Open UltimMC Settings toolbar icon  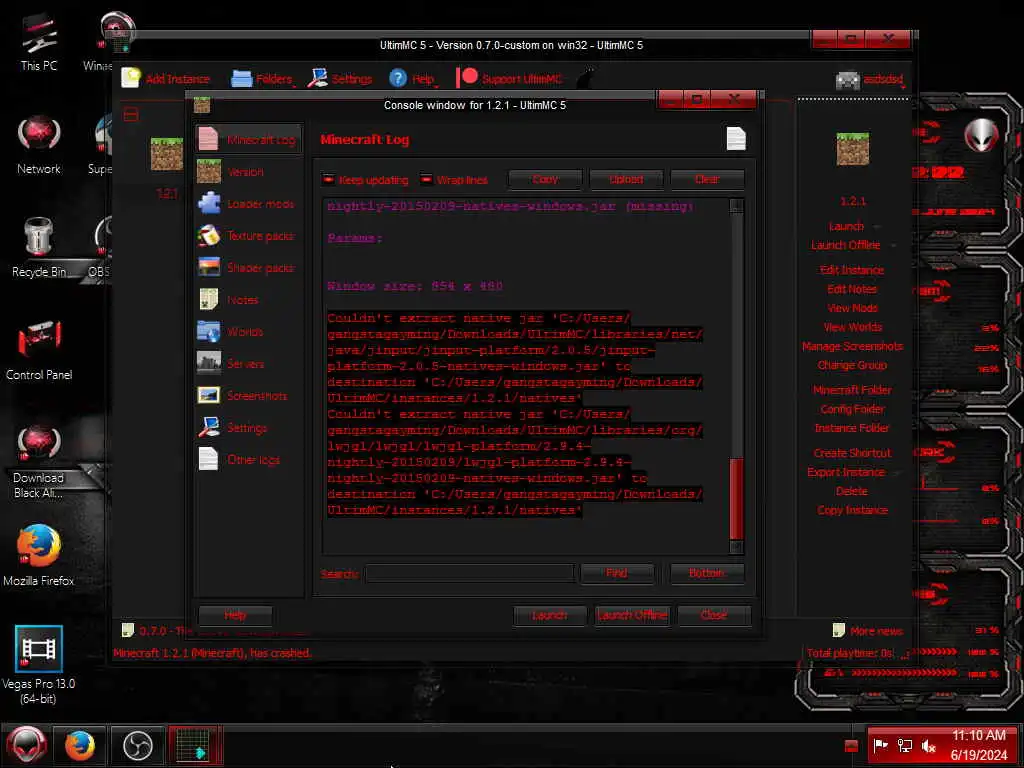(317, 78)
